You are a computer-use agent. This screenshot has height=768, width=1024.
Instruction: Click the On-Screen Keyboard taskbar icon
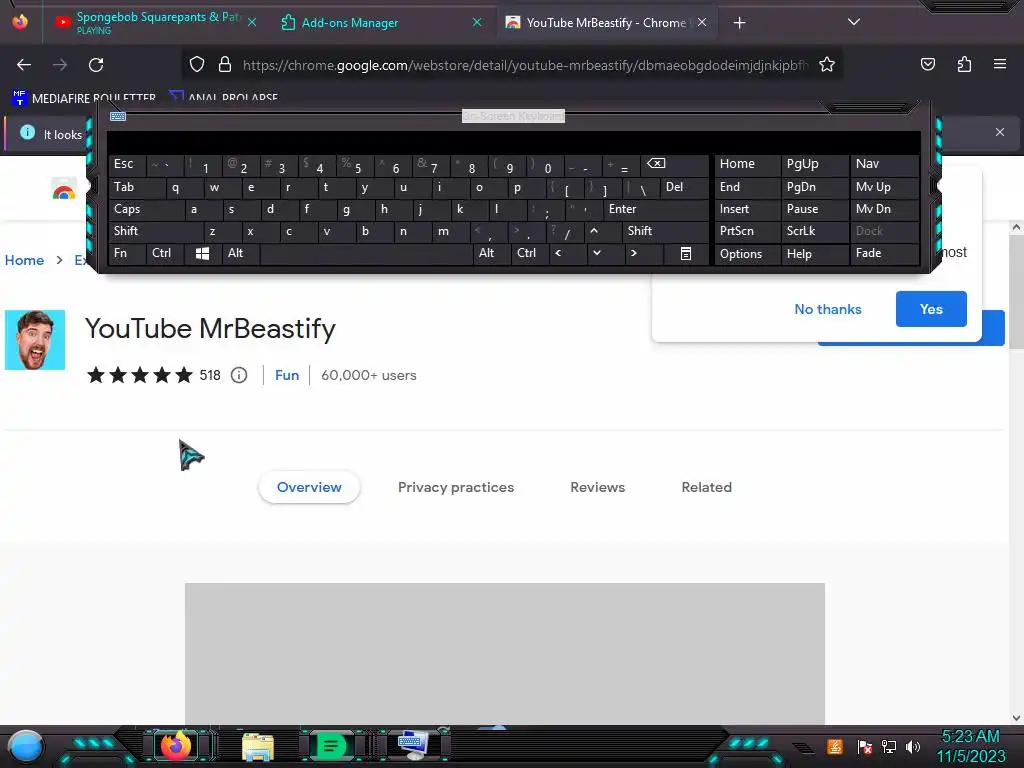pos(412,745)
